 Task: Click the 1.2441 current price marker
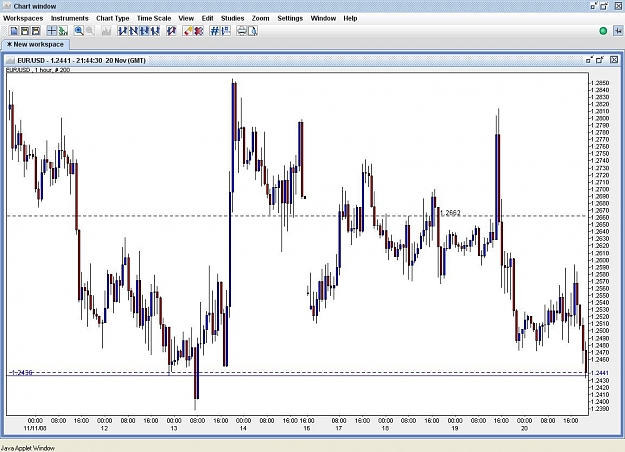point(600,373)
